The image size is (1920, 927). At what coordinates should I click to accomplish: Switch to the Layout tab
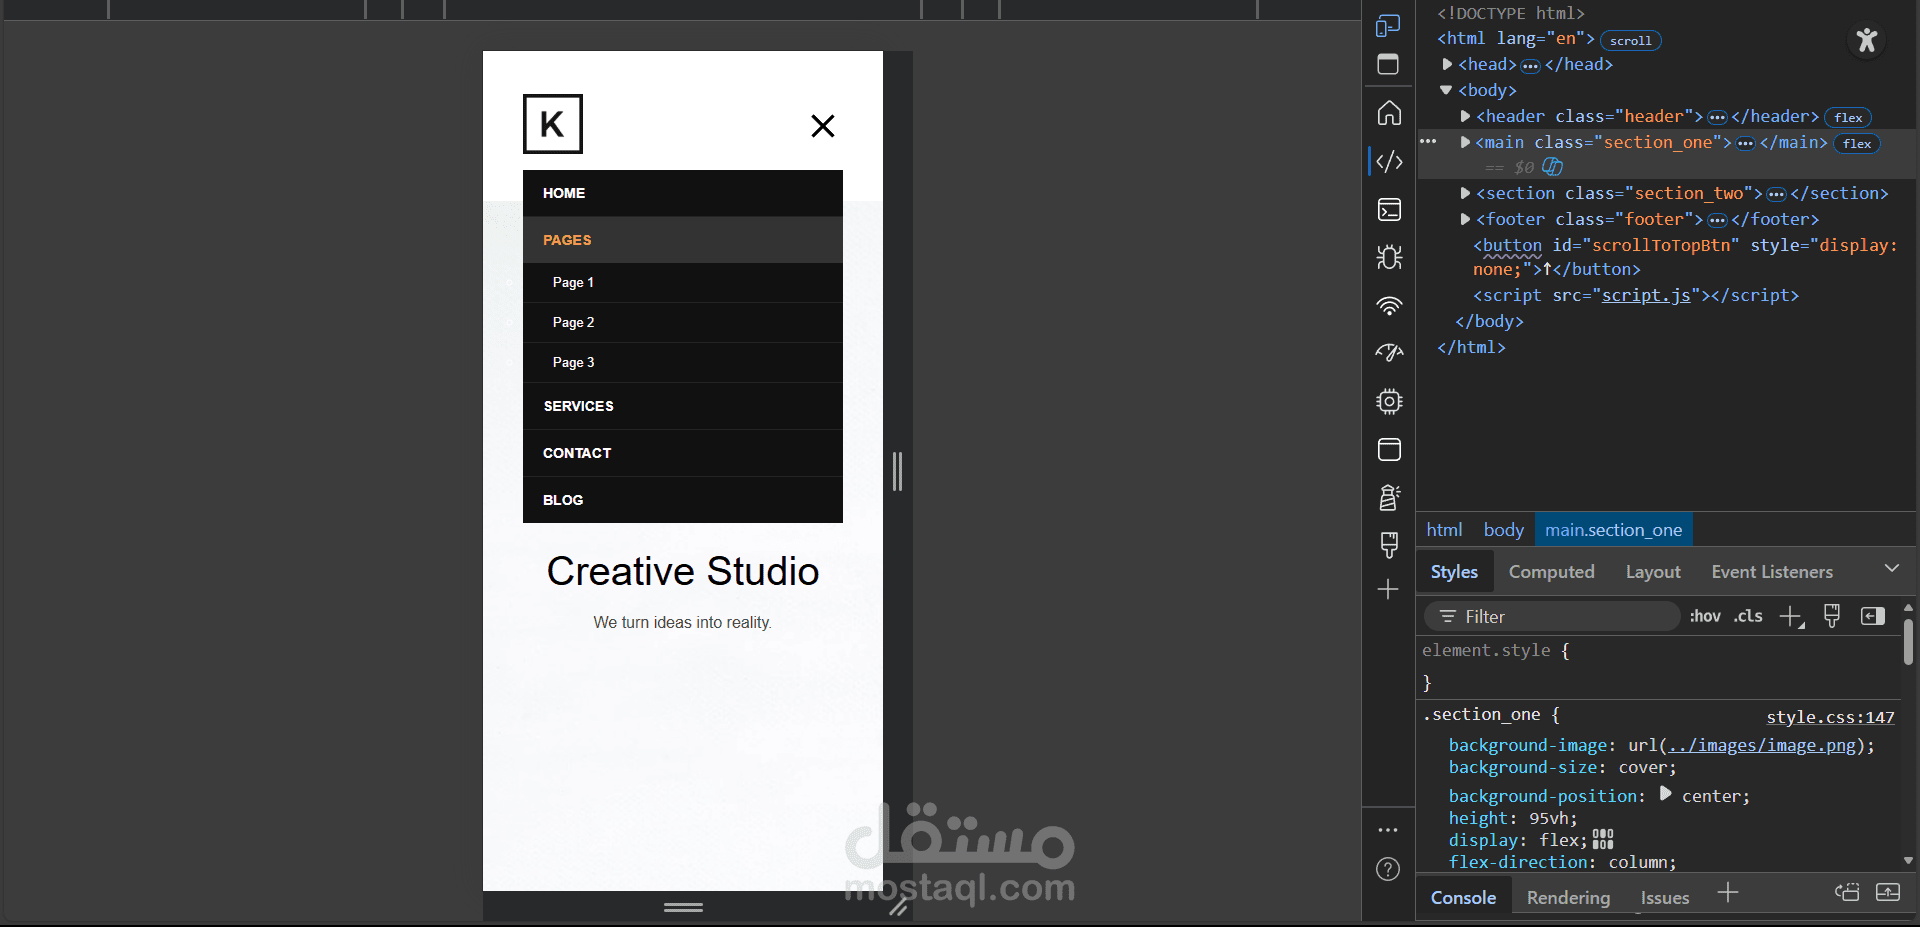pyautogui.click(x=1652, y=572)
